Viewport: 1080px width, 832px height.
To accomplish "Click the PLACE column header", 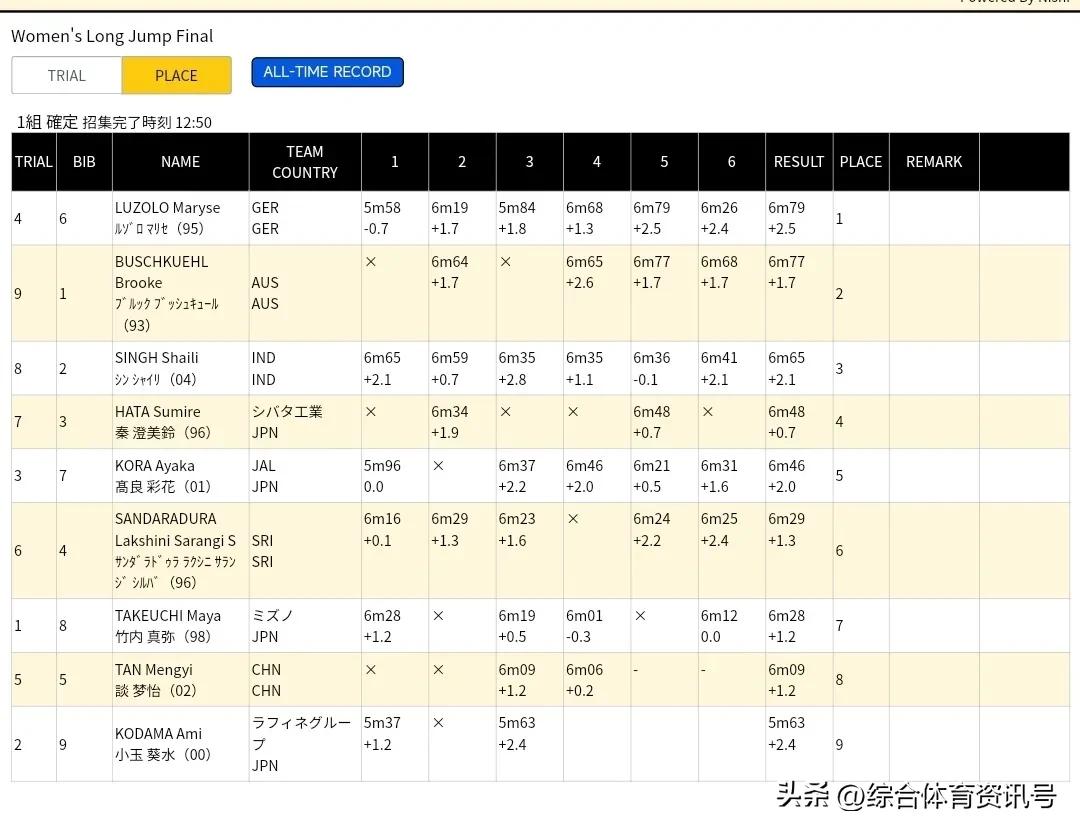I will click(861, 161).
